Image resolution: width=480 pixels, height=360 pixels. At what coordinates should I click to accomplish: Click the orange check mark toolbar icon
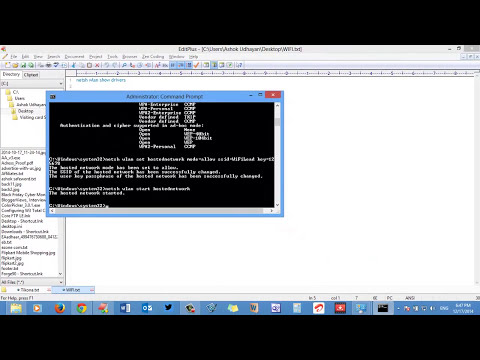click(x=196, y=65)
